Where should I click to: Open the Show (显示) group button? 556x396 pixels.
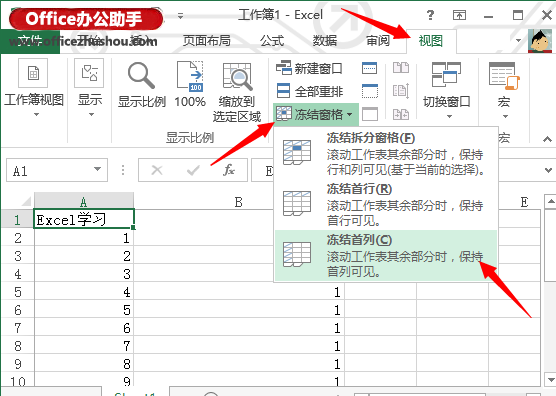coord(89,89)
